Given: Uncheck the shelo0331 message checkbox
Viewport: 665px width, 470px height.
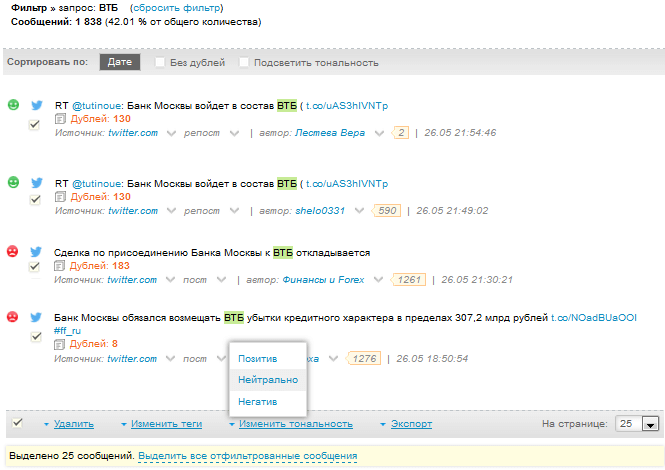Looking at the screenshot, I should (x=35, y=199).
